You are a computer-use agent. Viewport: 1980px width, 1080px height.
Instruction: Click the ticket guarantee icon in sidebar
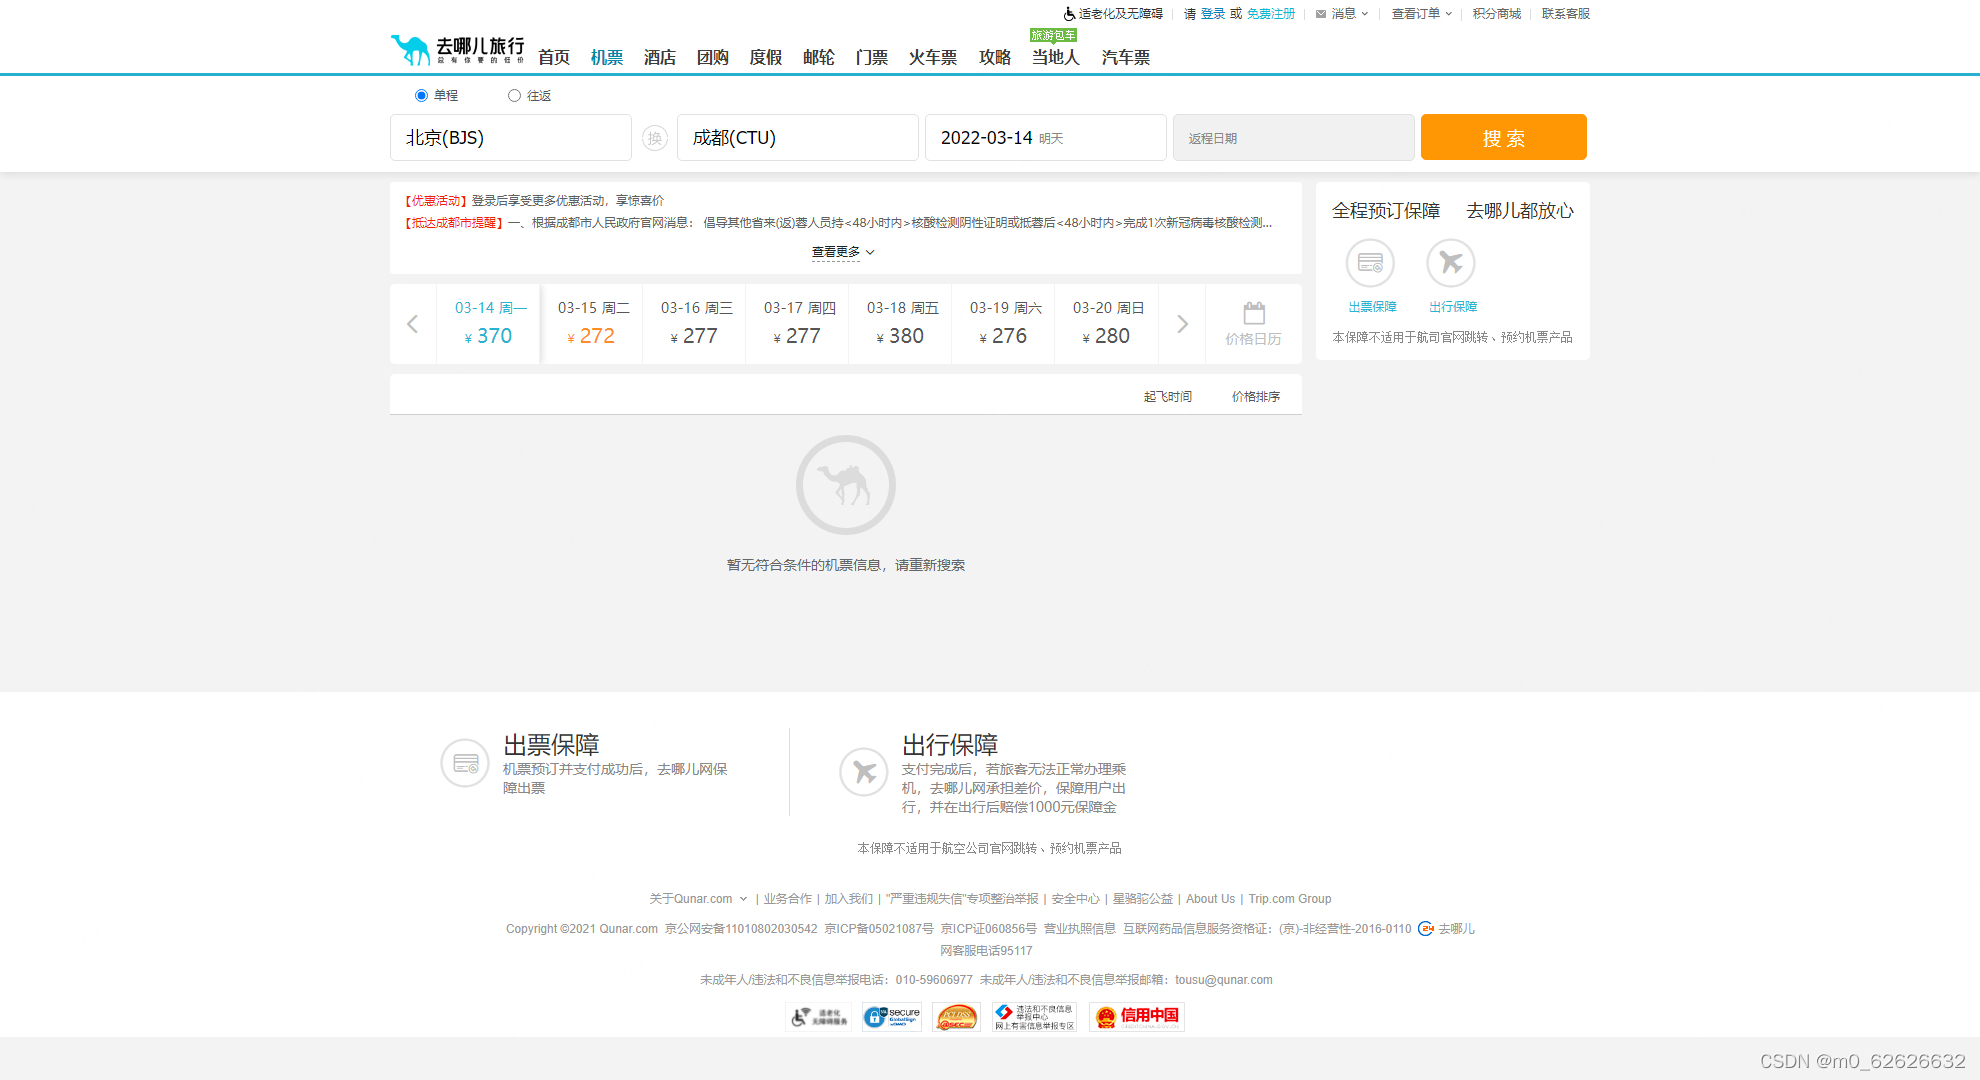click(1370, 264)
